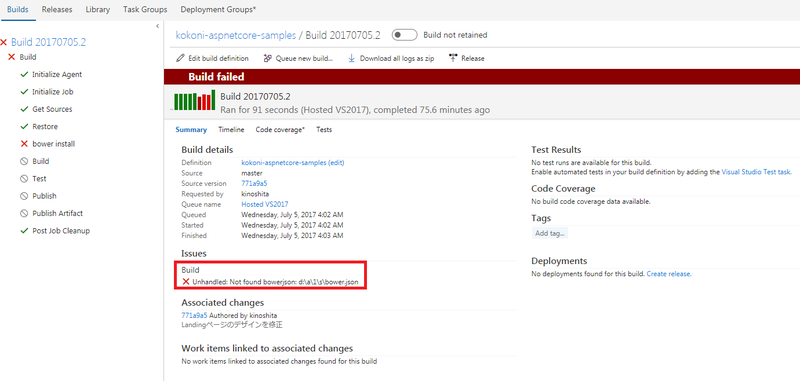Open the Hosted VS2017 queue link

pos(265,204)
